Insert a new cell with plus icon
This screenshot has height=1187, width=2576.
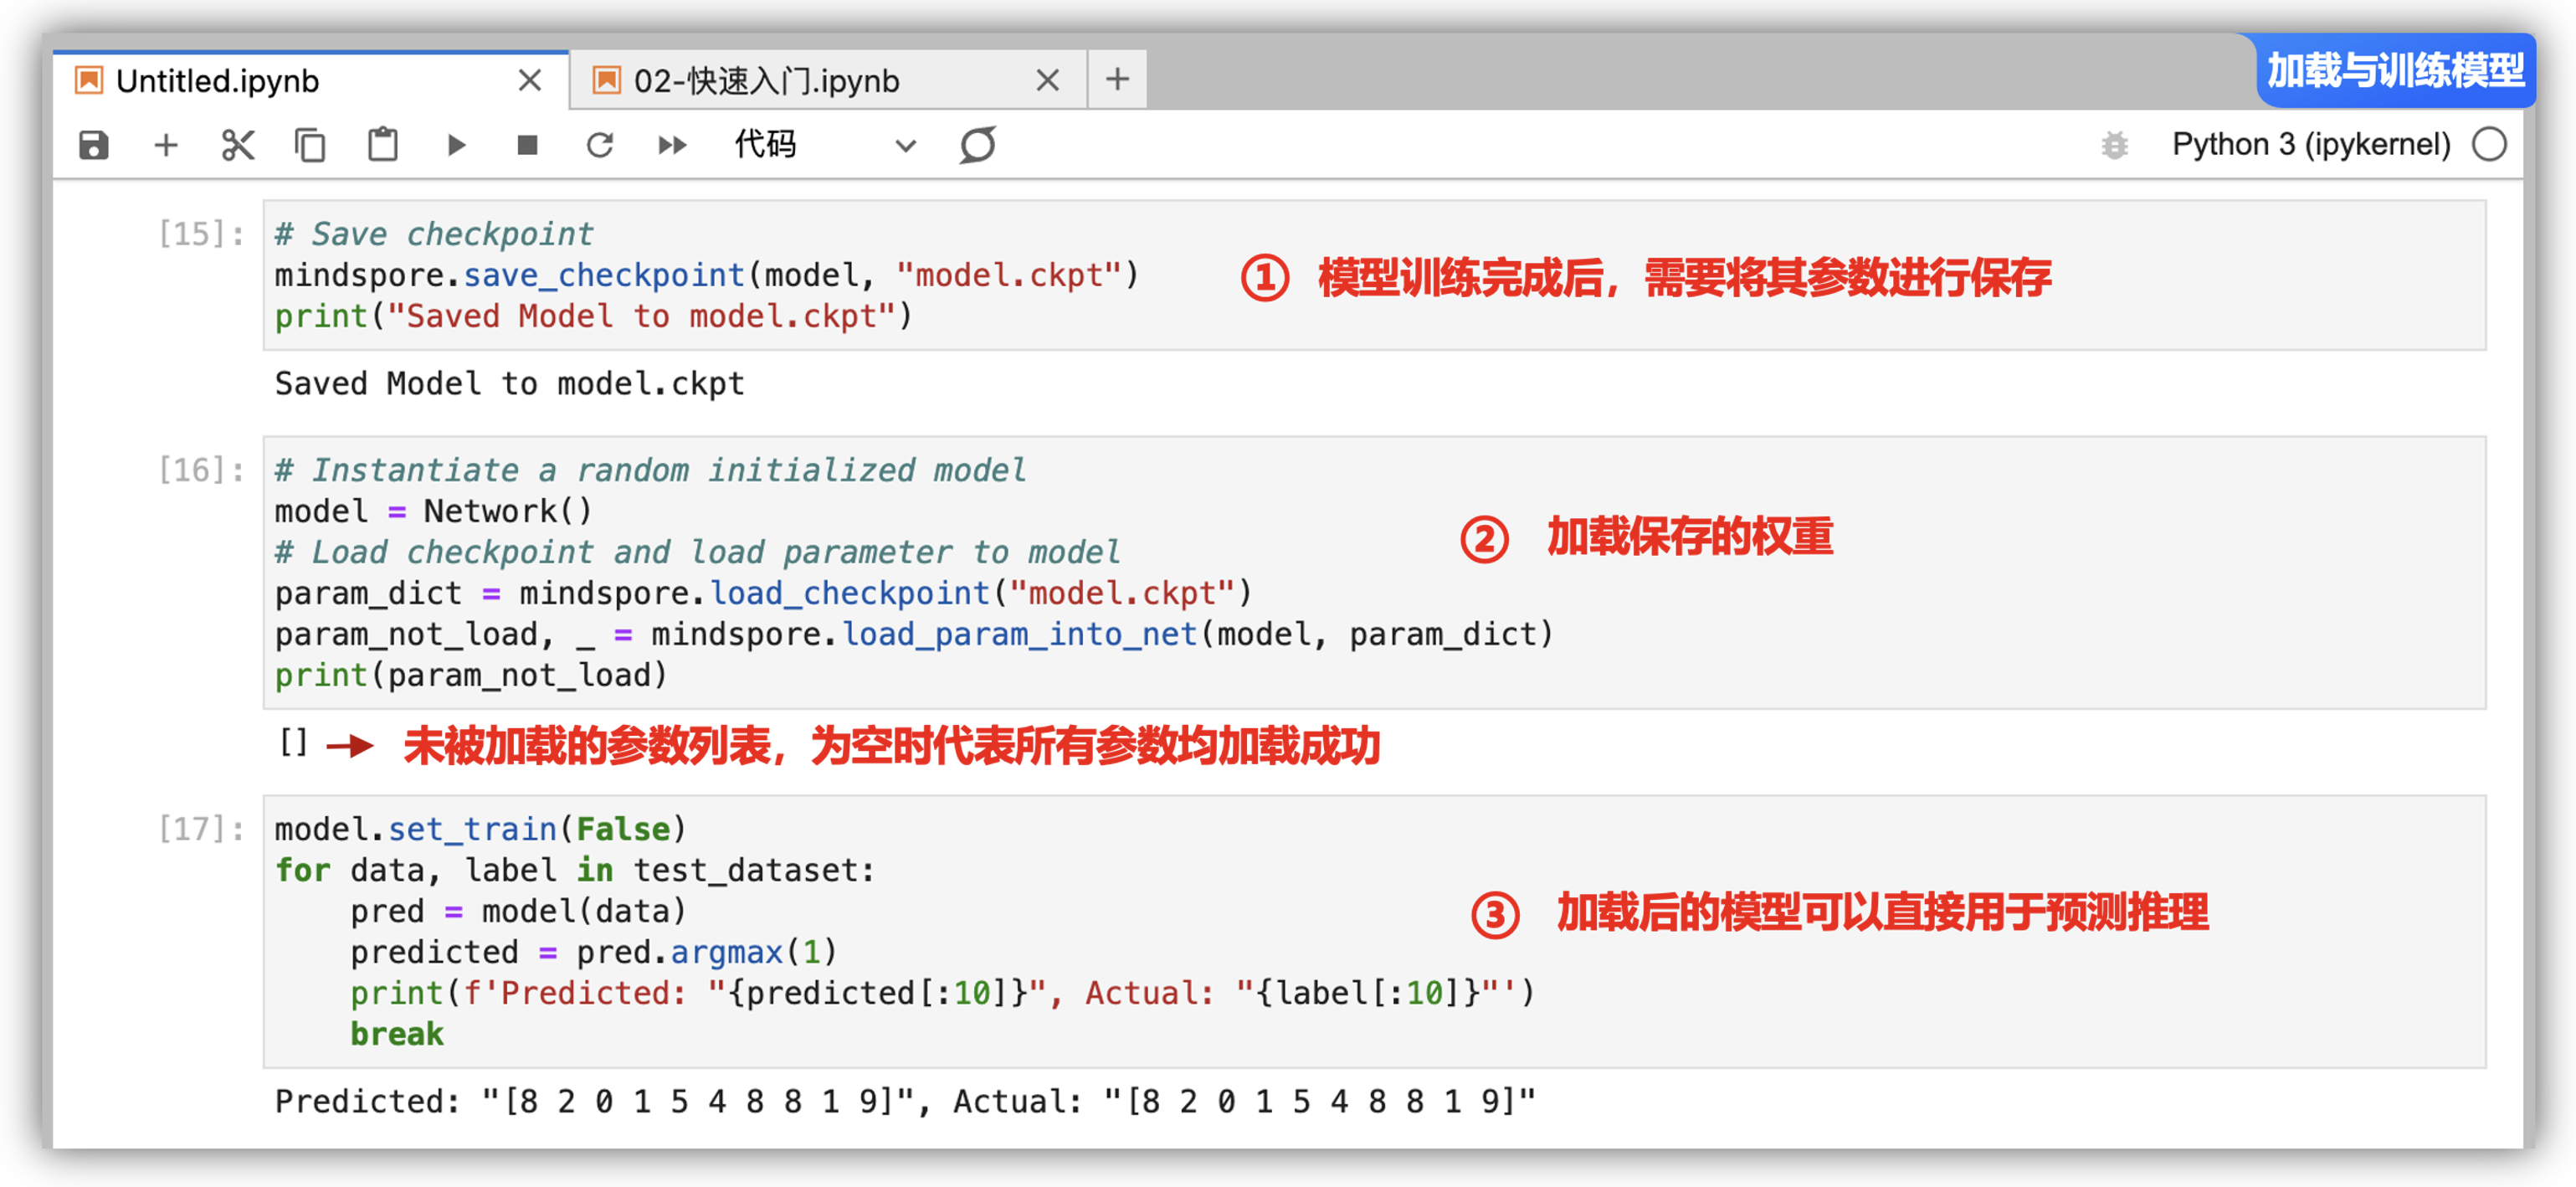(166, 145)
